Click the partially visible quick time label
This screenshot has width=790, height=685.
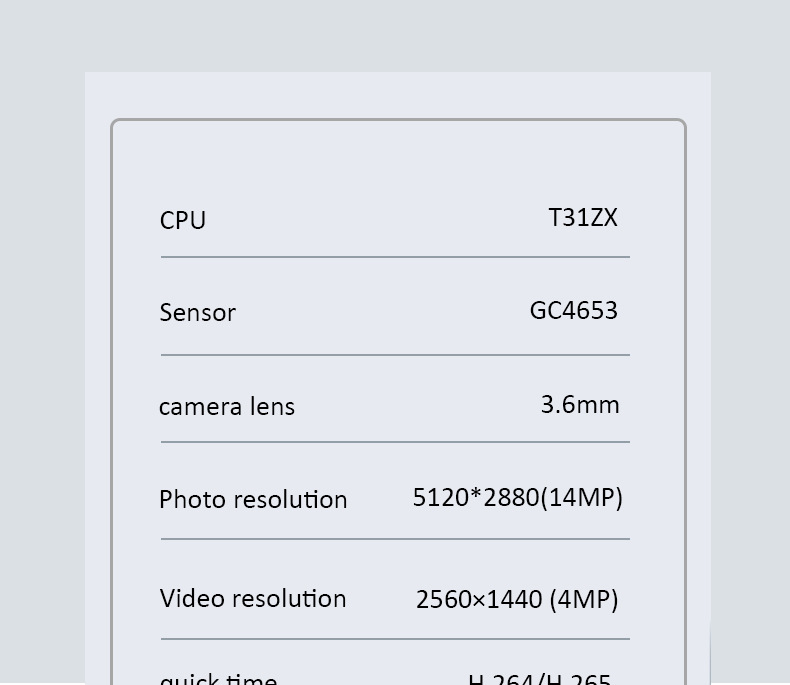(218, 678)
